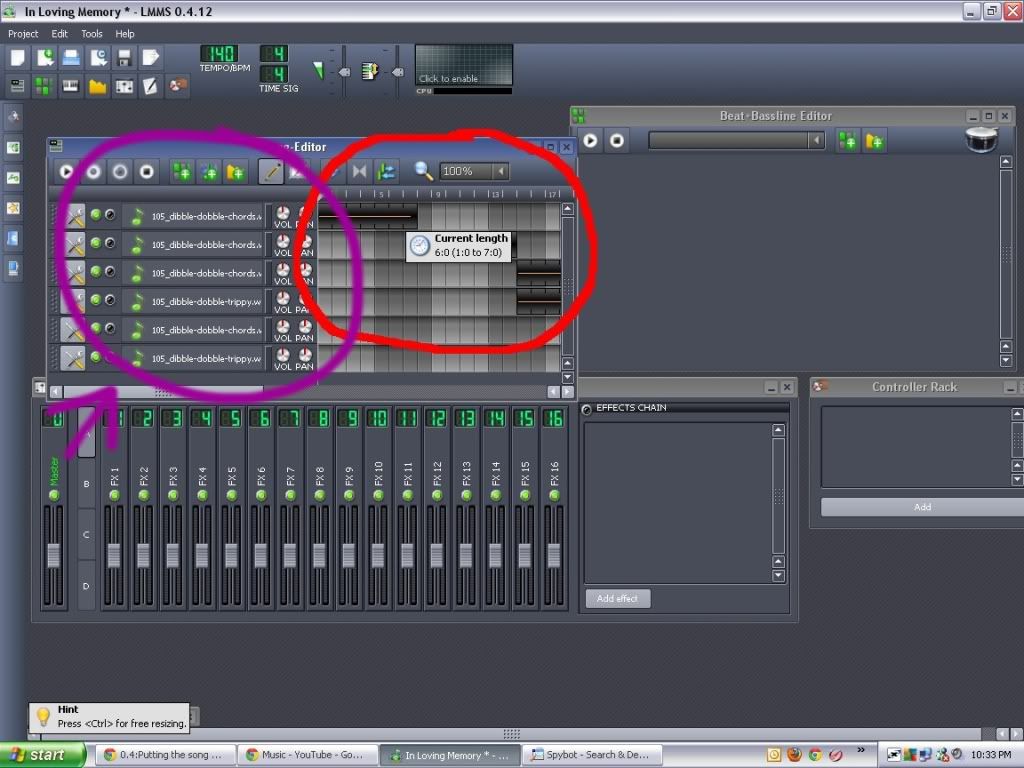
Task: Expand the Beat+Bassline pattern selector dropdown
Action: [x=817, y=141]
